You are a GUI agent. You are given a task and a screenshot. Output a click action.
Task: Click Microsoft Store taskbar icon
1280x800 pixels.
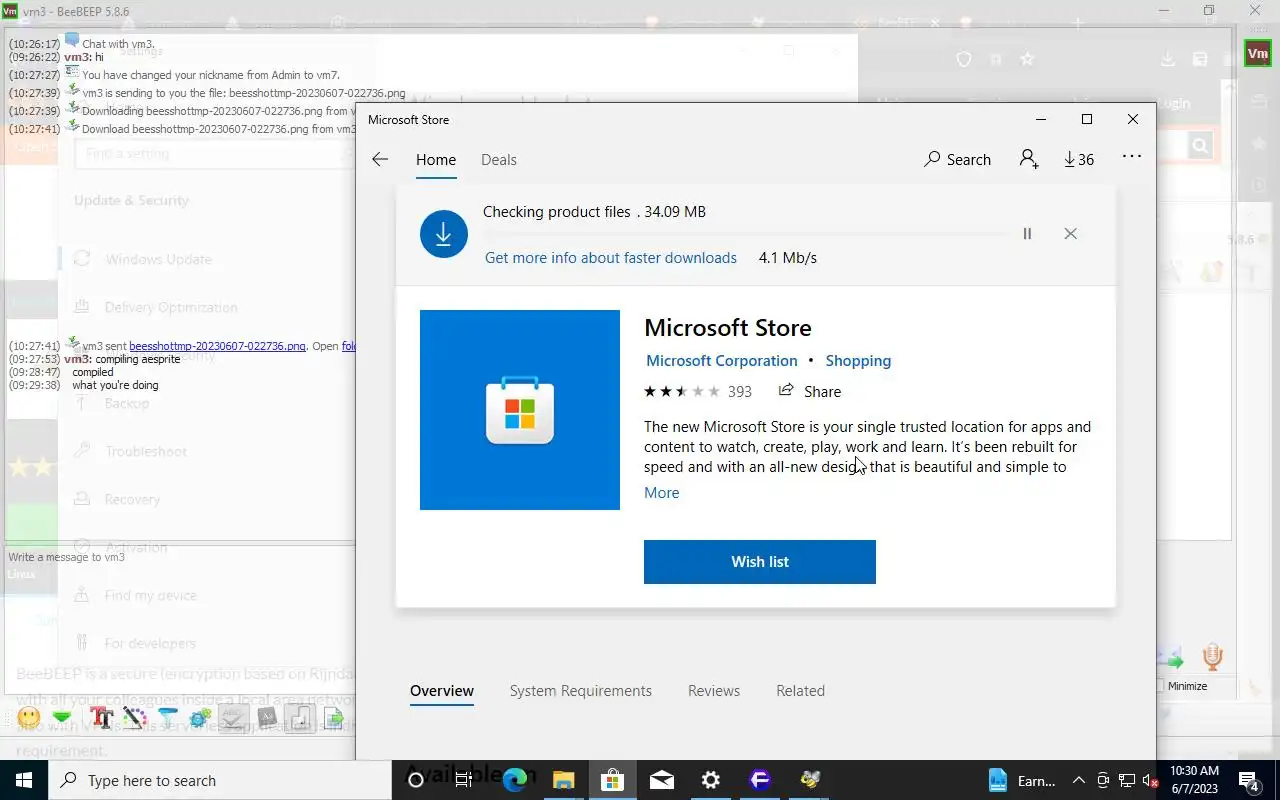pos(612,780)
